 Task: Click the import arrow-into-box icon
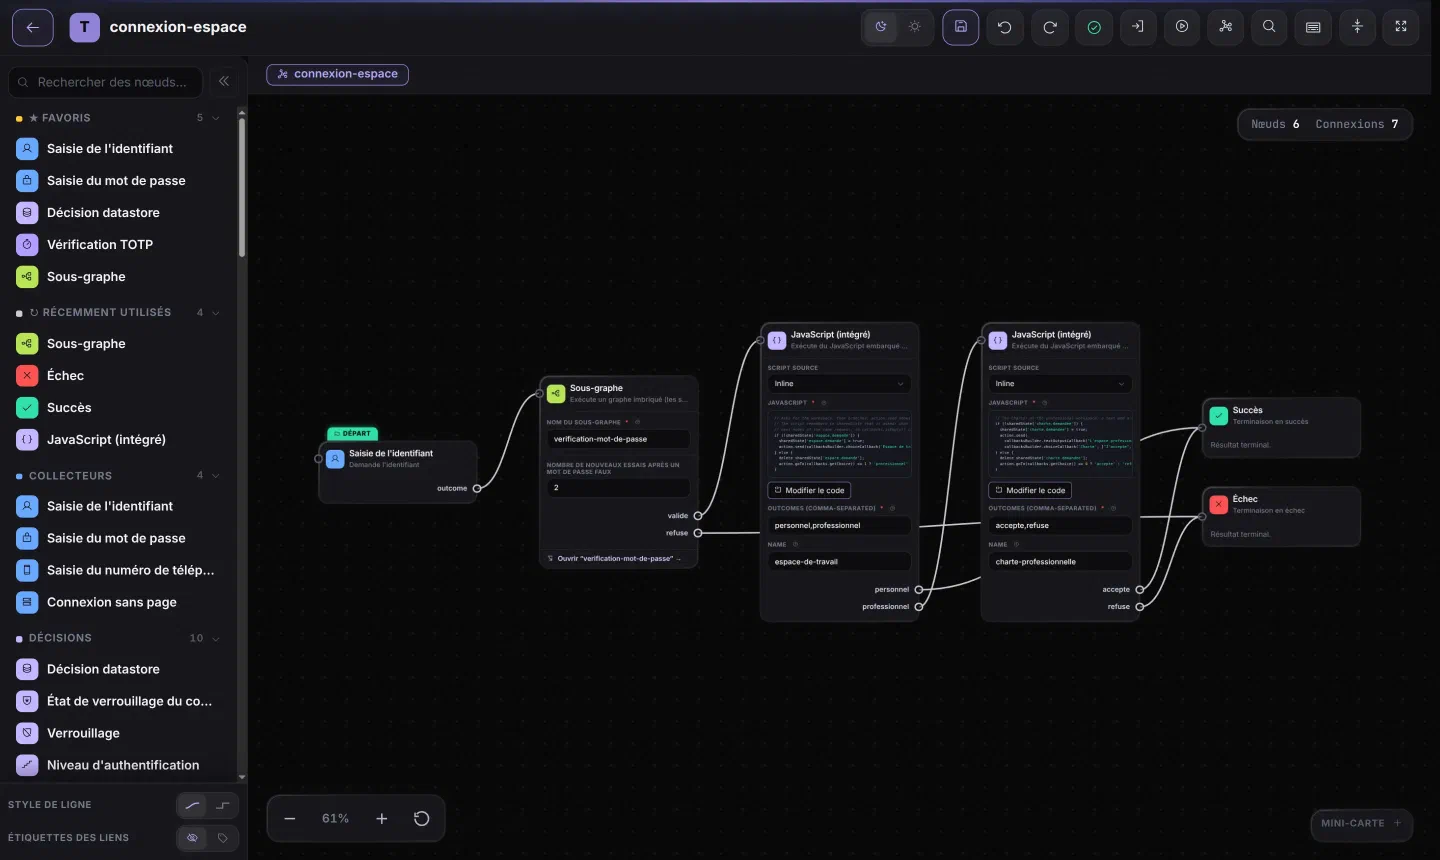(1138, 27)
